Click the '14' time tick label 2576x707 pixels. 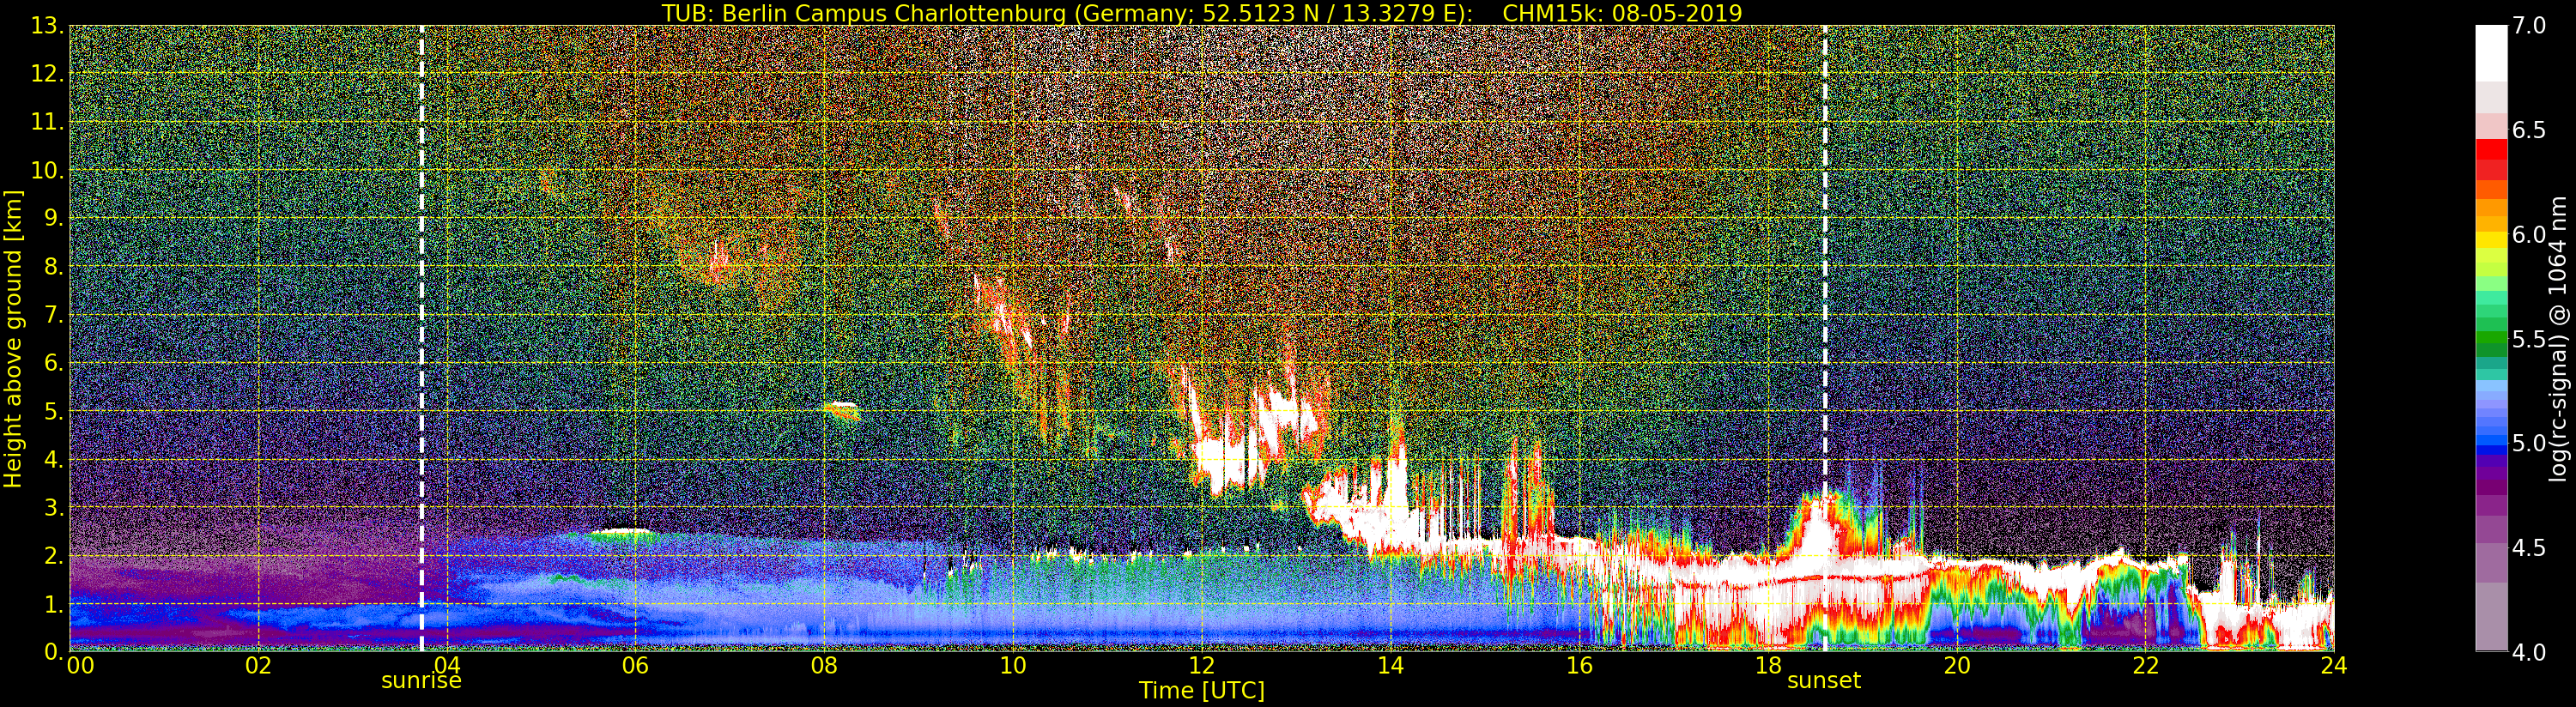pos(1390,666)
